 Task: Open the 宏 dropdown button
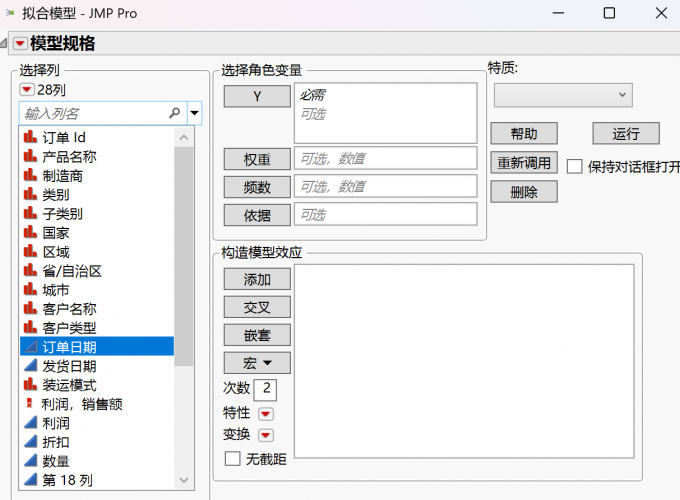(259, 362)
